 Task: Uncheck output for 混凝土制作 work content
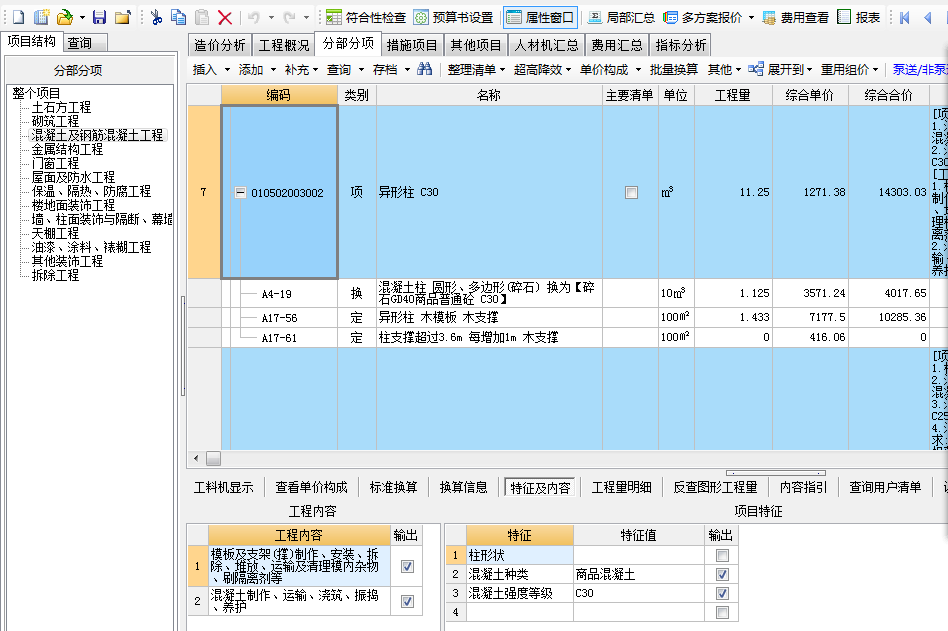tap(407, 601)
